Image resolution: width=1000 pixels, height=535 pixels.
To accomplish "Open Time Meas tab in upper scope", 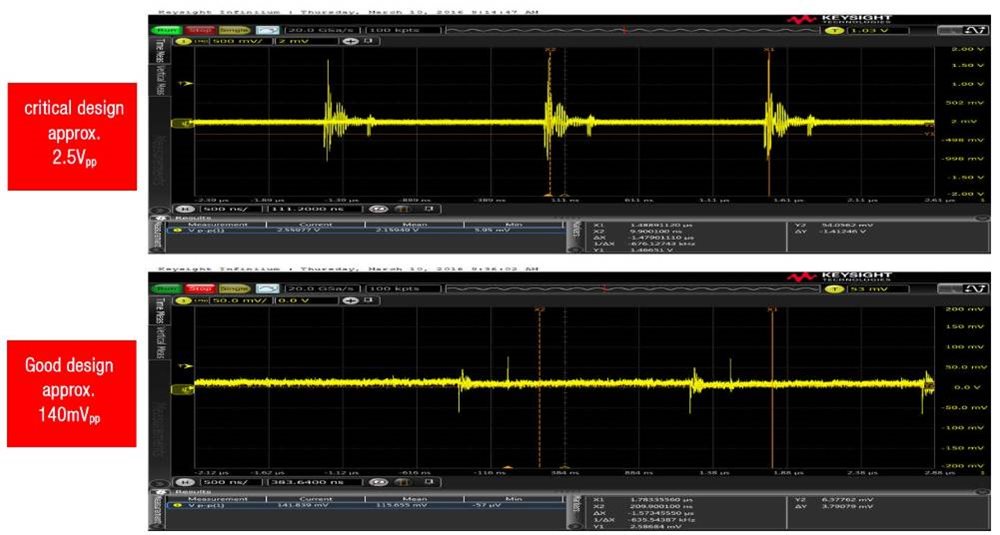I will (x=159, y=52).
